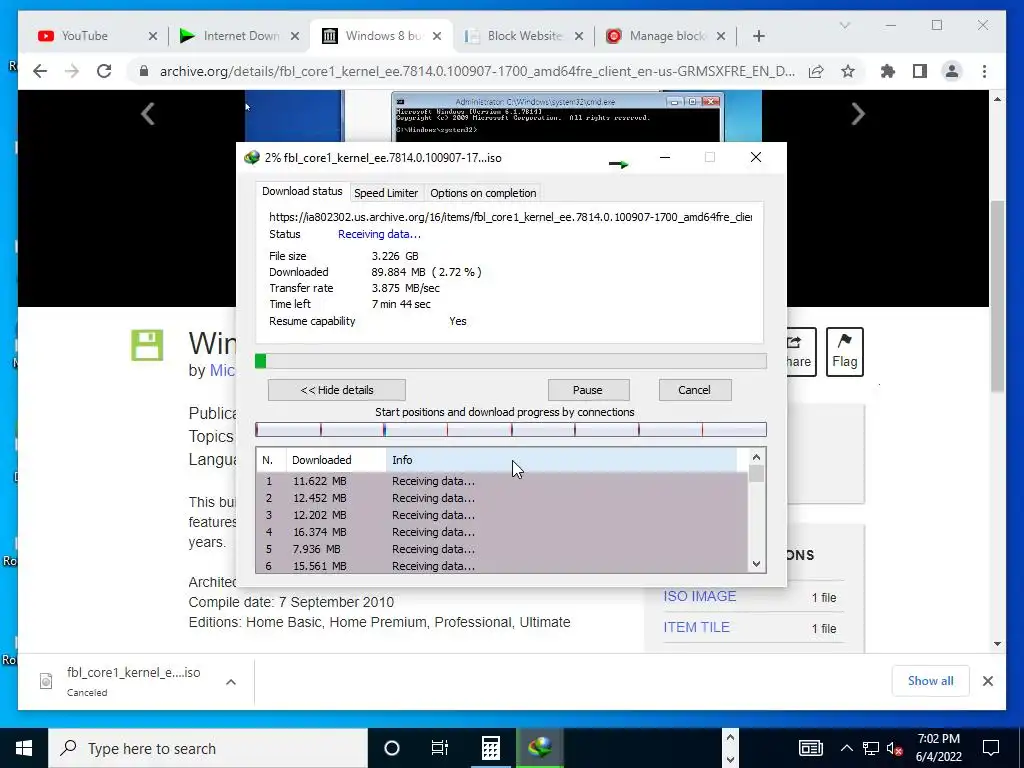This screenshot has height=768, width=1024.
Task: Click Show all downloads button
Action: coord(930,680)
